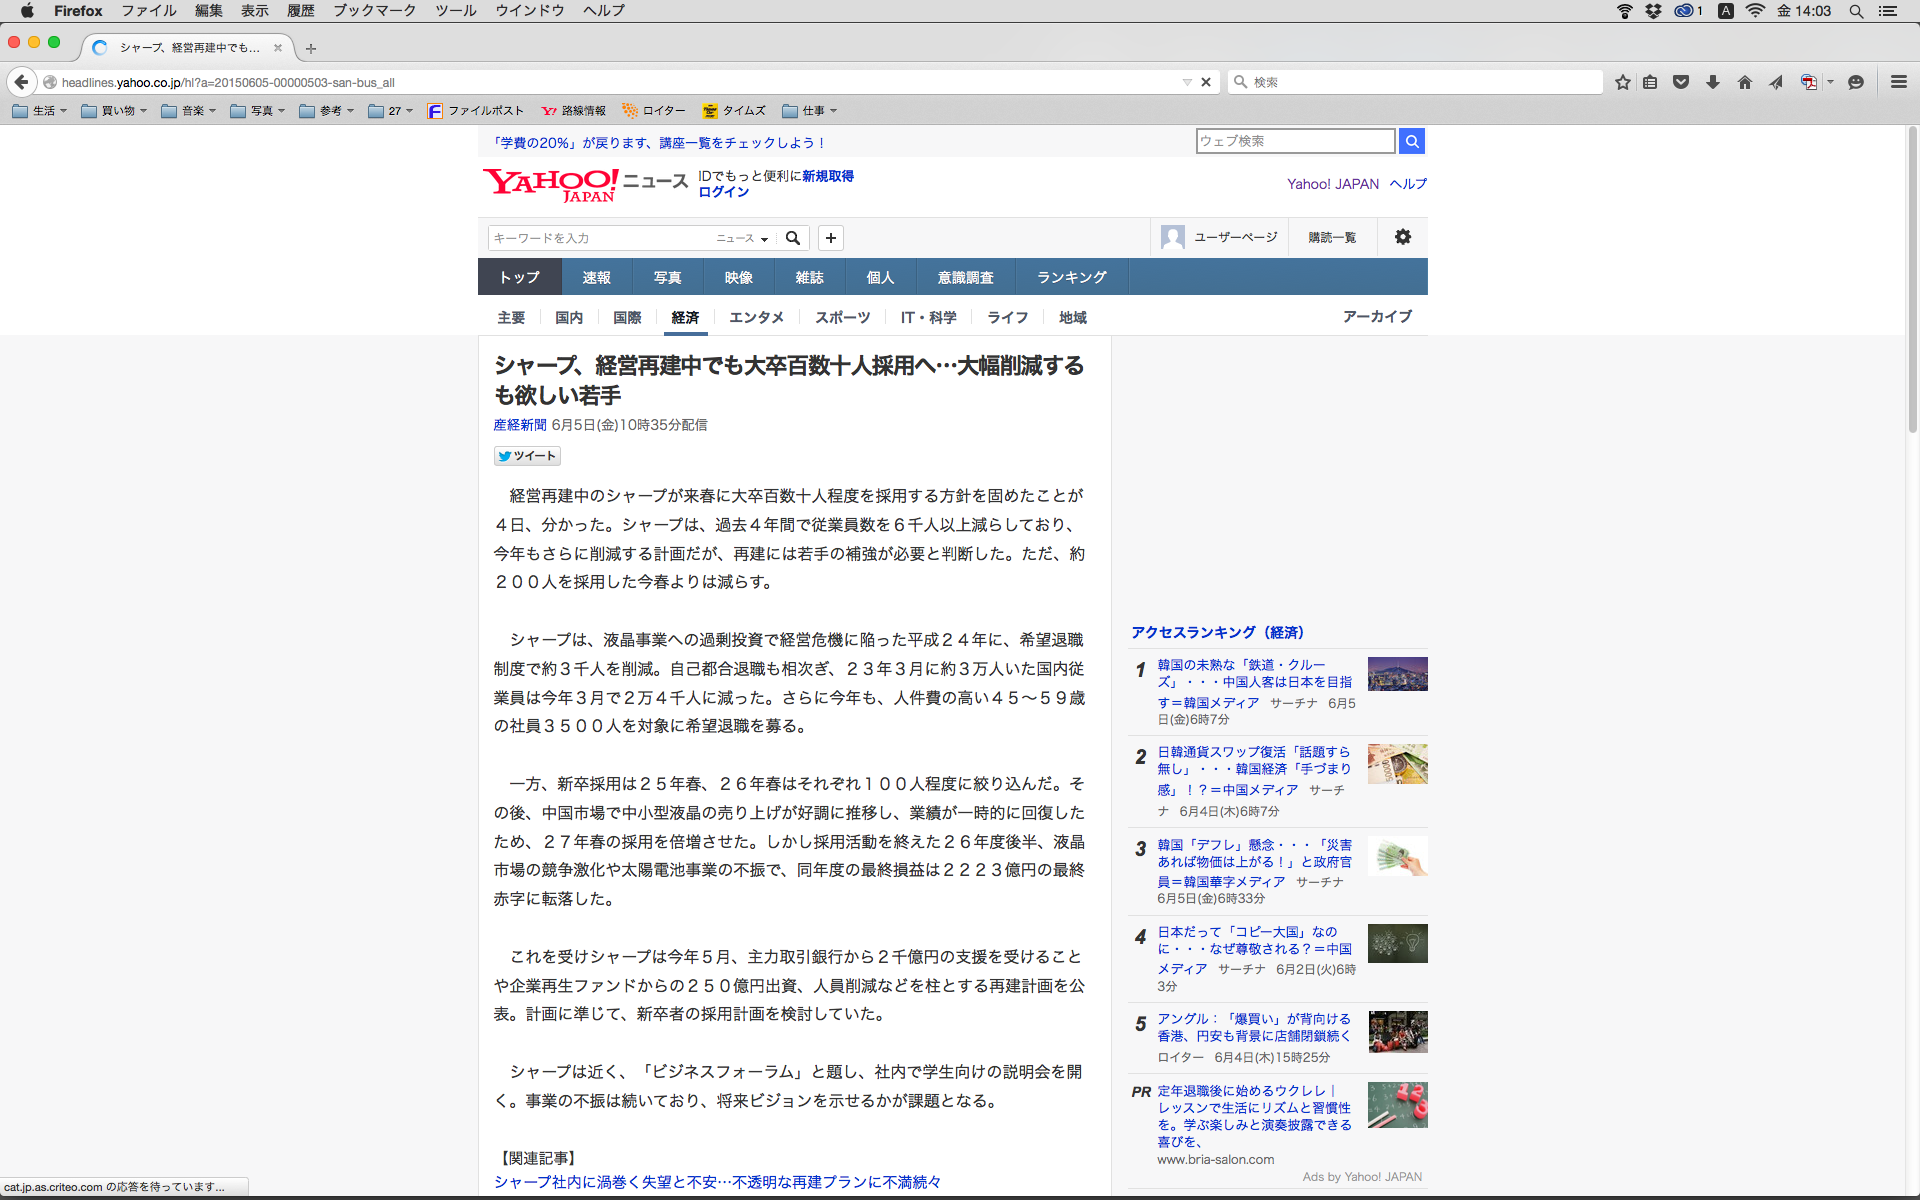Click the bookmark star icon in toolbar
Screen dimensions: 1920x1200
pos(1622,82)
